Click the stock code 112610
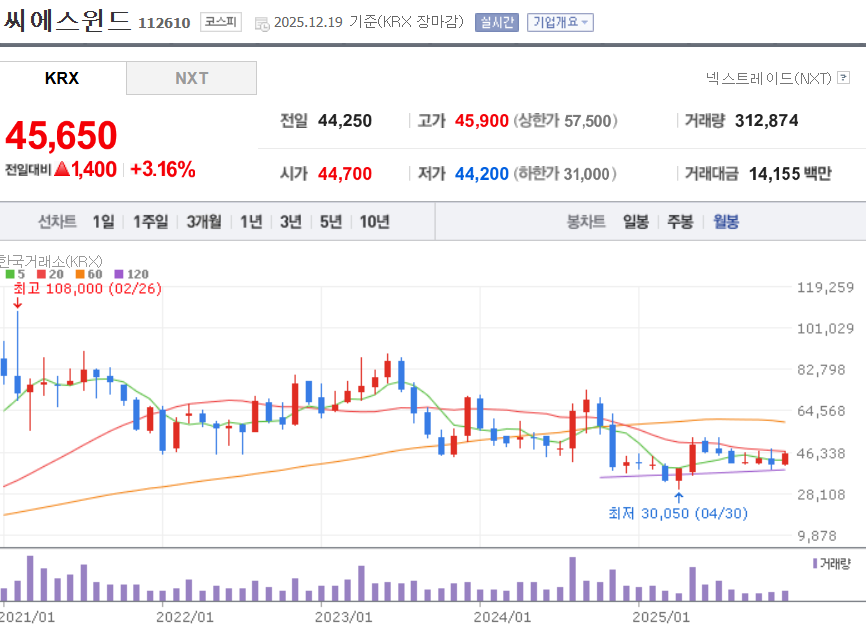The width and height of the screenshot is (866, 641). pos(164,23)
